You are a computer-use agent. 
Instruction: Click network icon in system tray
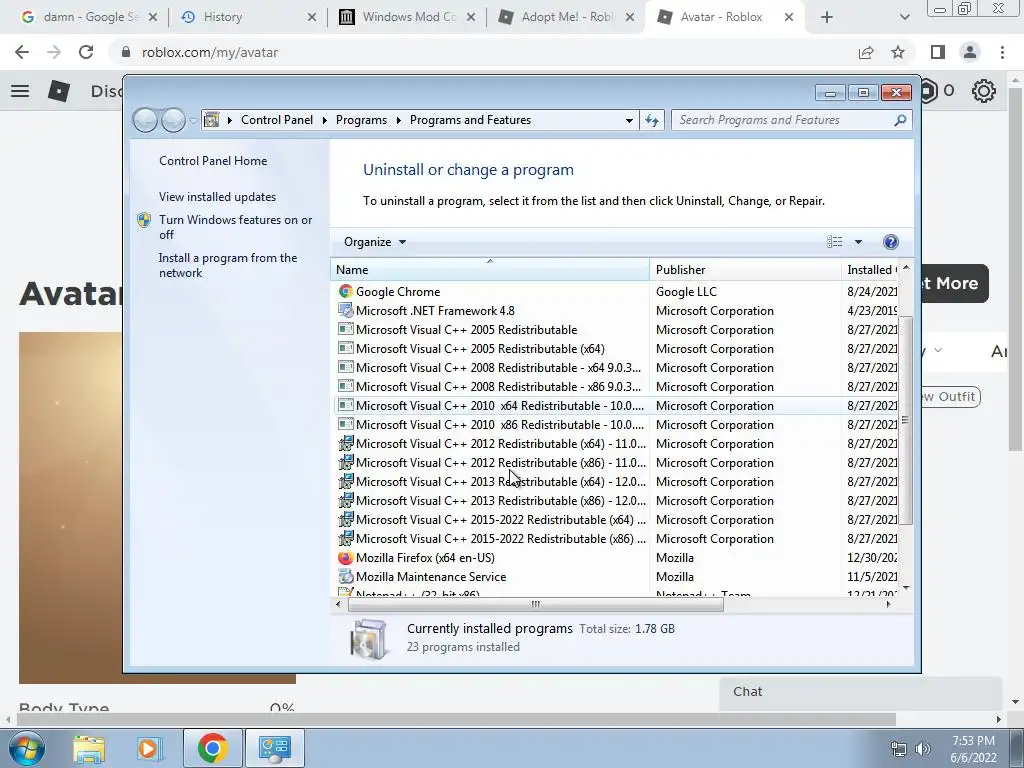coord(899,749)
